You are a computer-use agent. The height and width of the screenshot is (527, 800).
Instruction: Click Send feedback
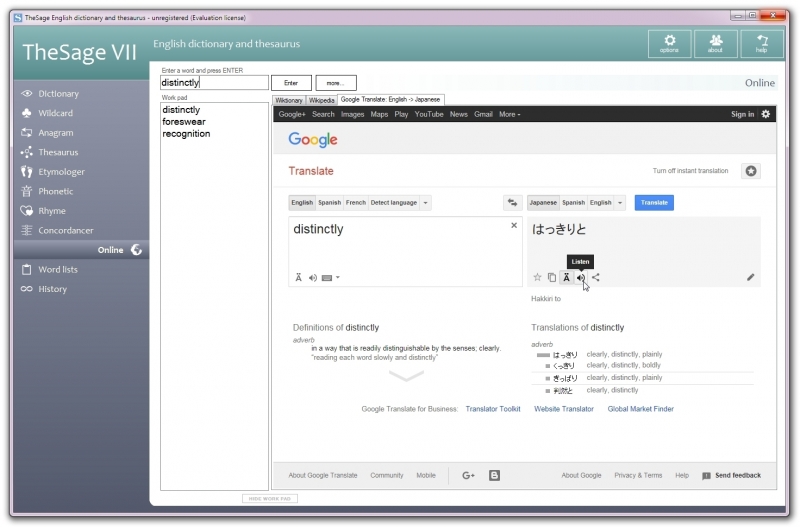pyautogui.click(x=732, y=475)
